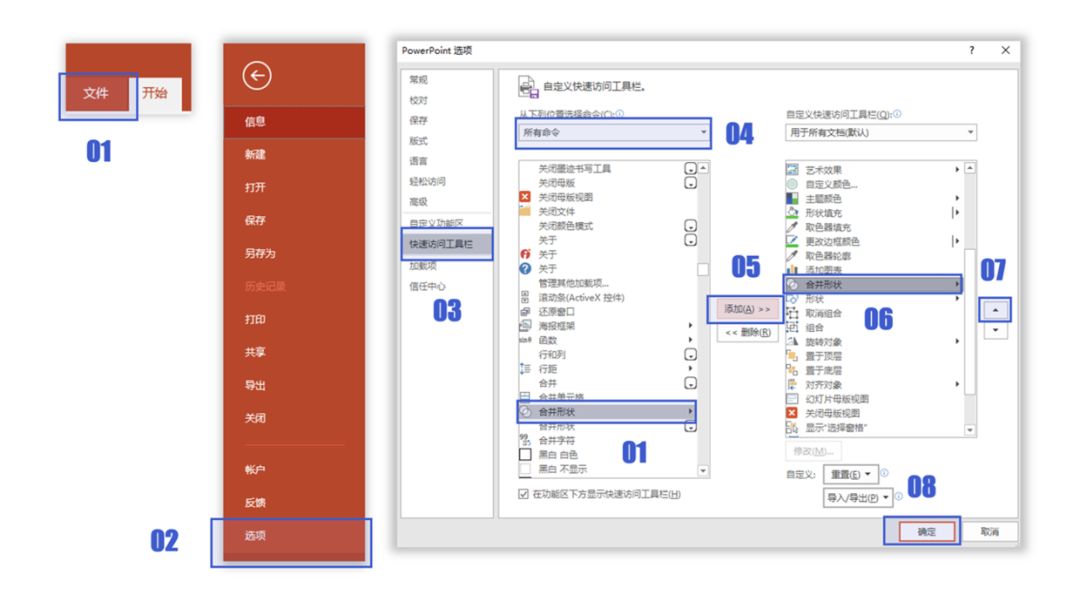Click the 添加(A) >> button

[747, 309]
